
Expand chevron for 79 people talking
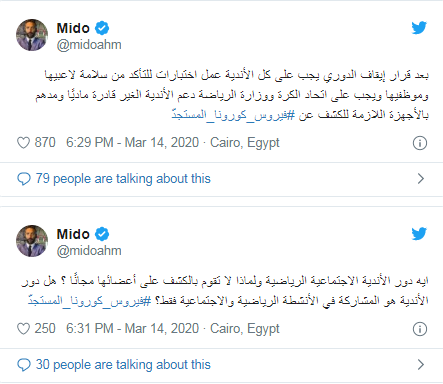coord(421,179)
